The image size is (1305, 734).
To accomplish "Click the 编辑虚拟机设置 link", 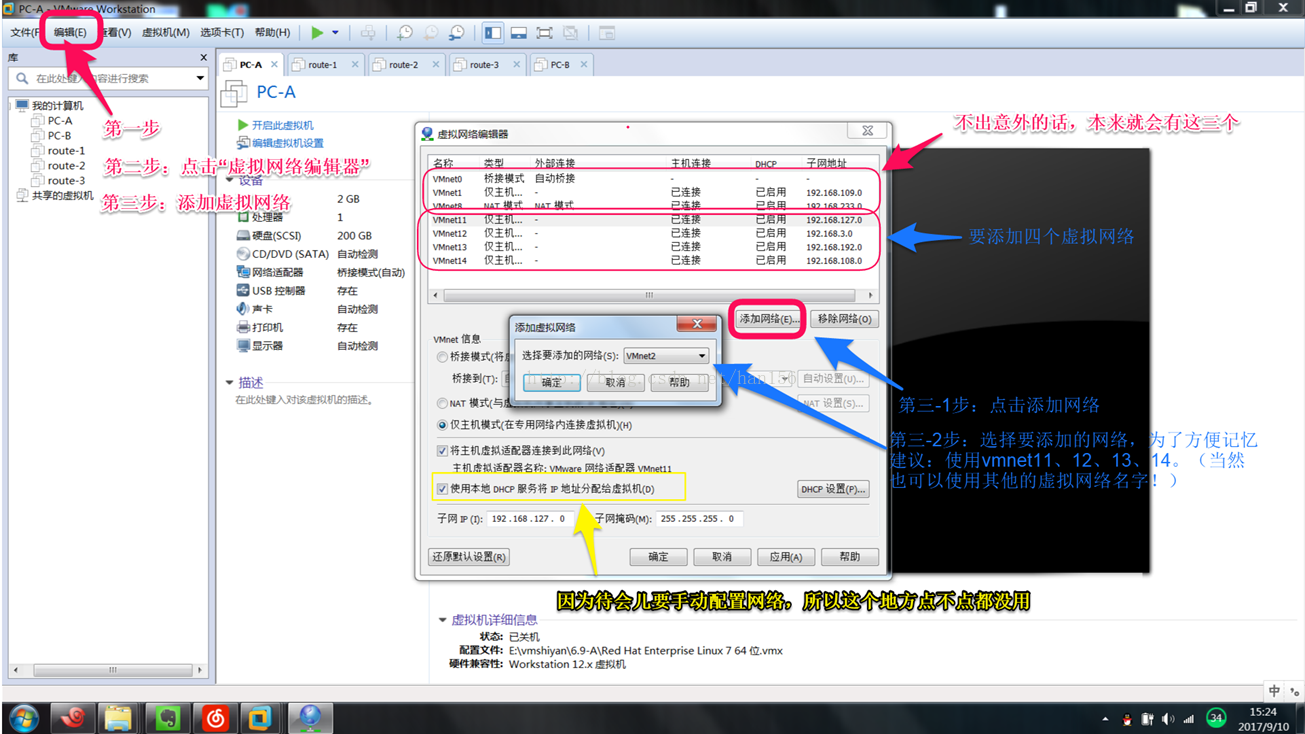I will click(x=287, y=143).
